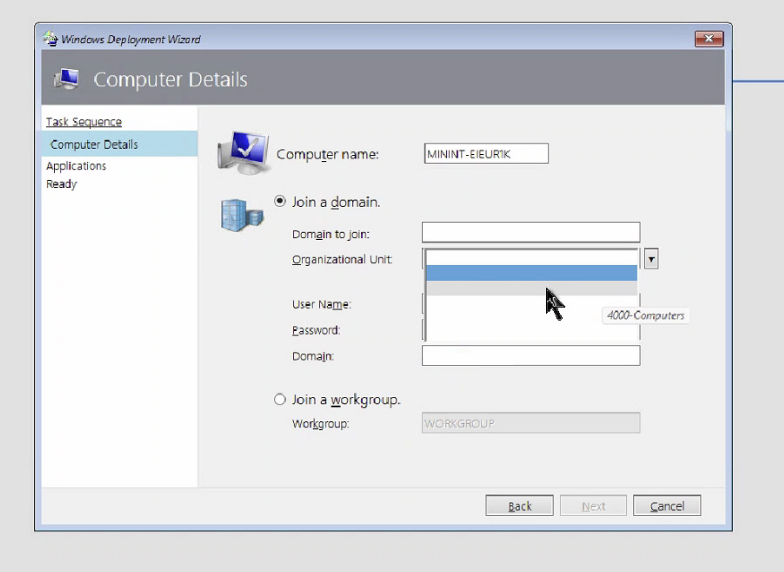784x572 pixels.
Task: Click the Computer name label
Action: point(328,154)
